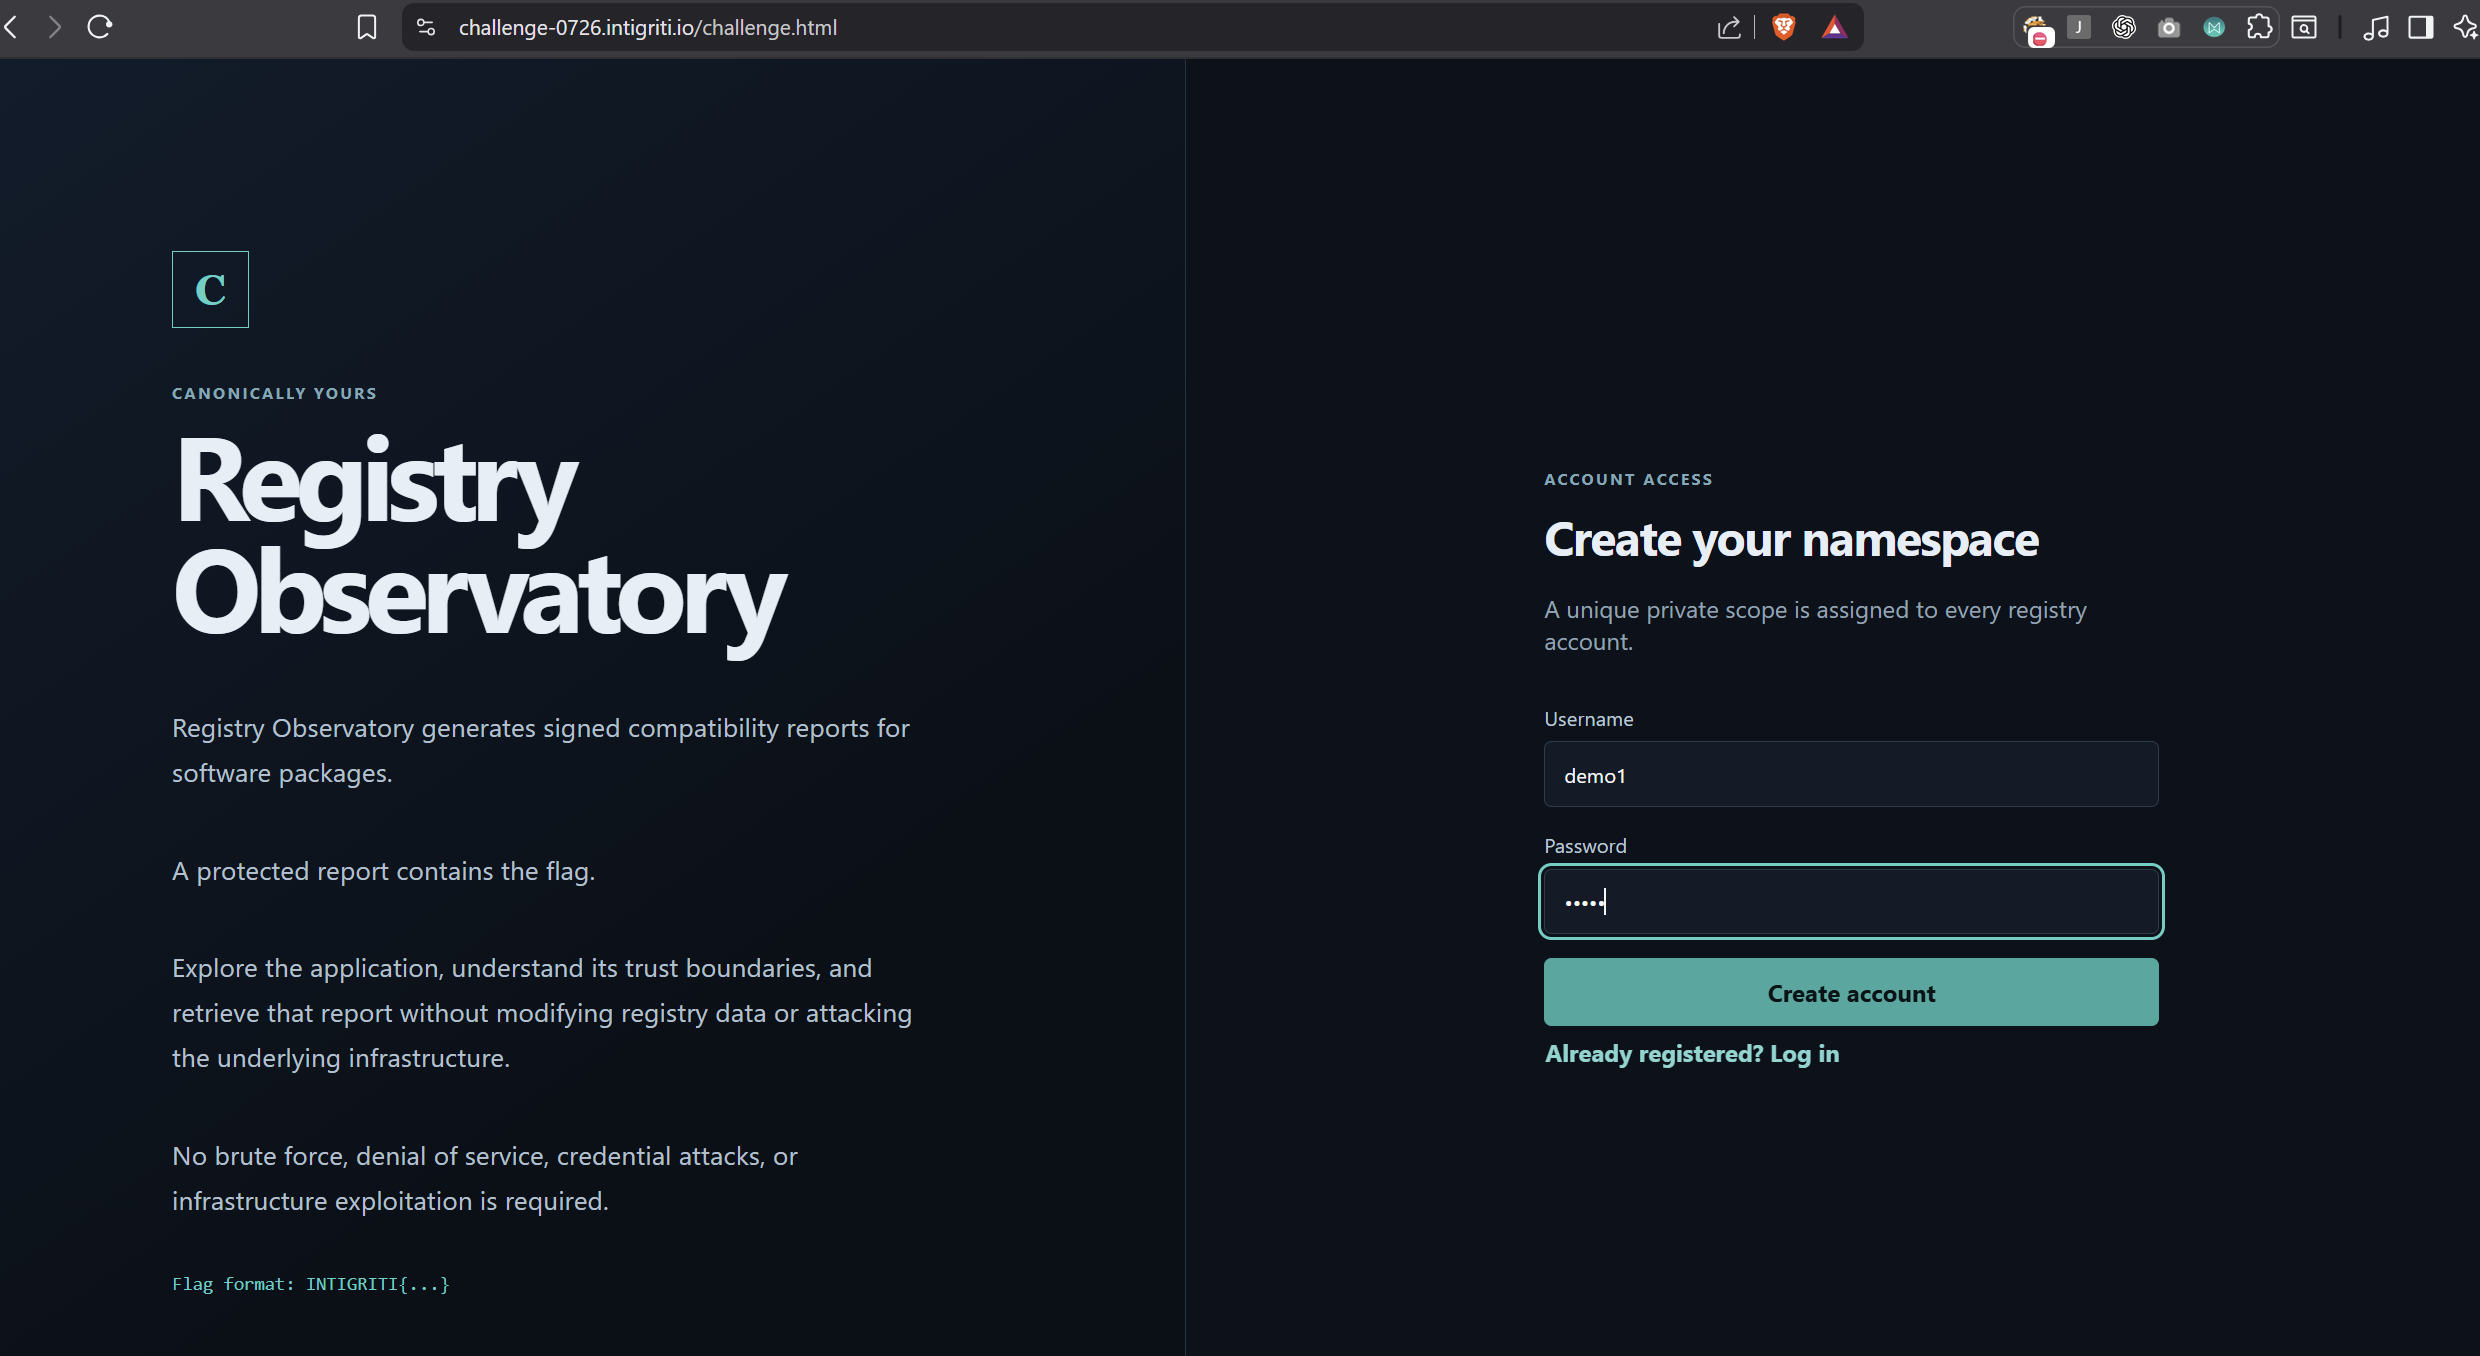Open the Leo AI sparkle icon
This screenshot has width=2480, height=1356.
[x=2466, y=27]
